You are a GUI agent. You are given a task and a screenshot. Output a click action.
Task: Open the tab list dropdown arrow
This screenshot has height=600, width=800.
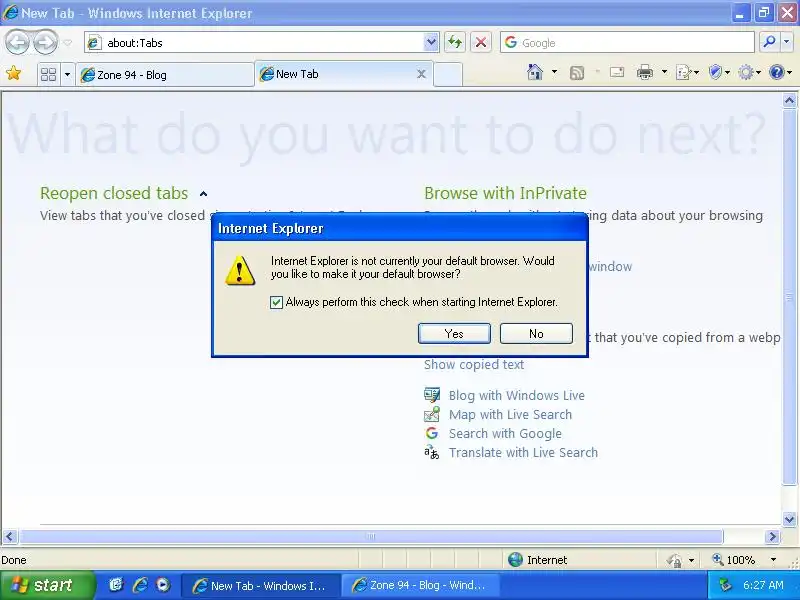point(67,75)
